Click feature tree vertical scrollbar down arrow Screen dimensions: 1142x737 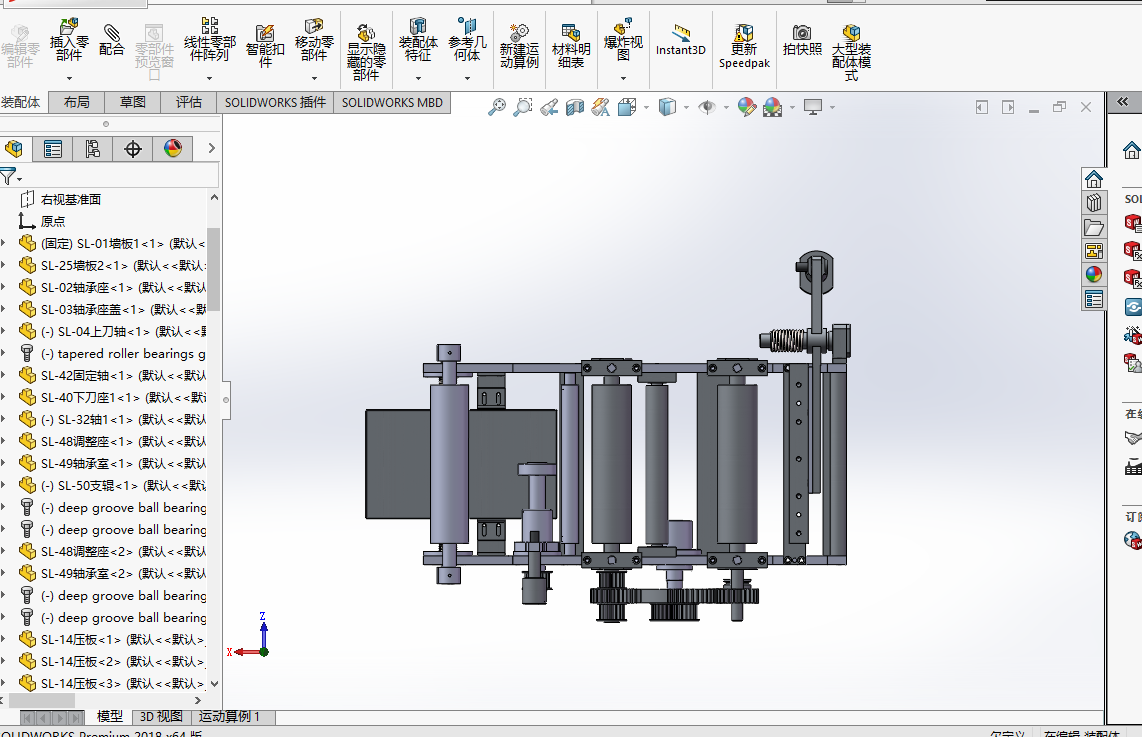pyautogui.click(x=214, y=683)
